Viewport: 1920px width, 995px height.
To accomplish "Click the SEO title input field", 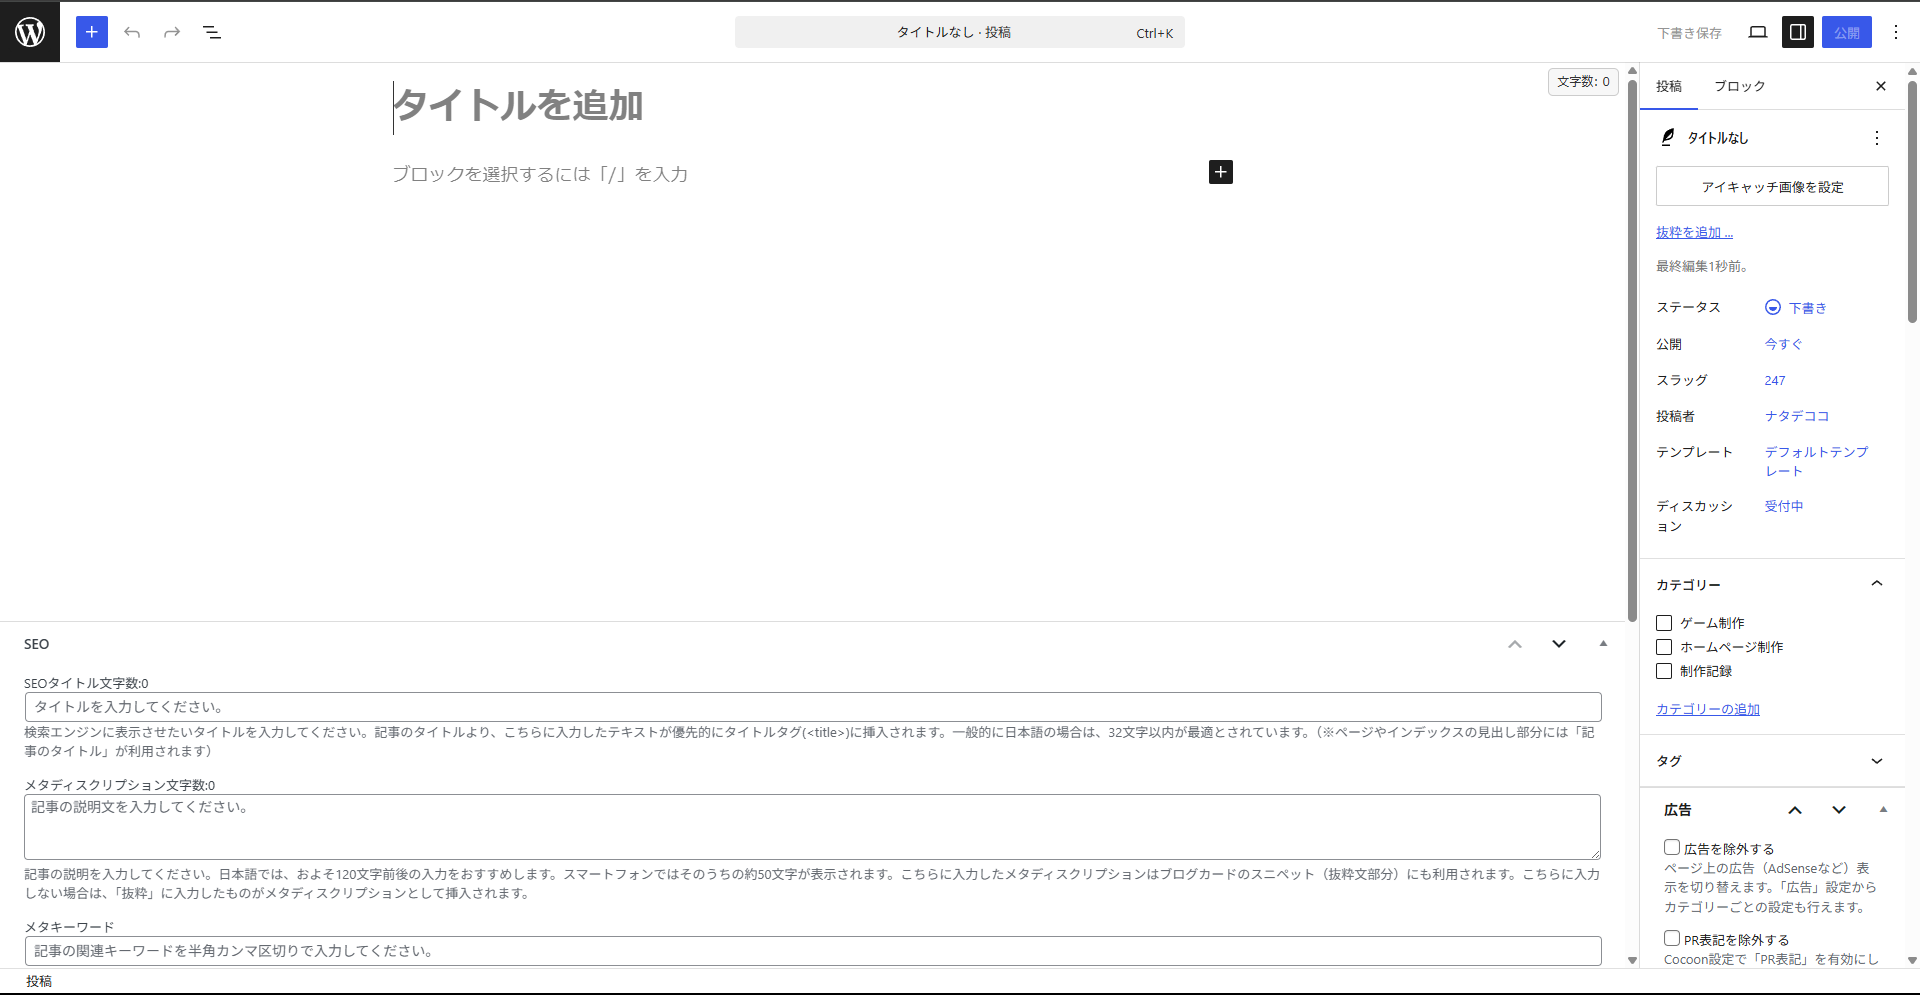I will coord(812,707).
